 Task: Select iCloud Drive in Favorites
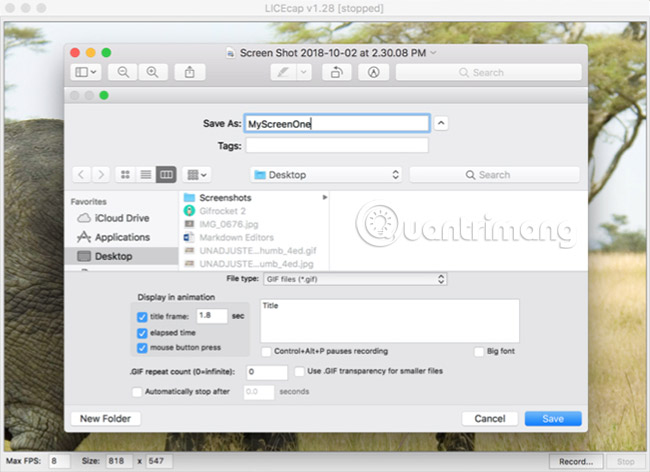pyautogui.click(x=121, y=218)
